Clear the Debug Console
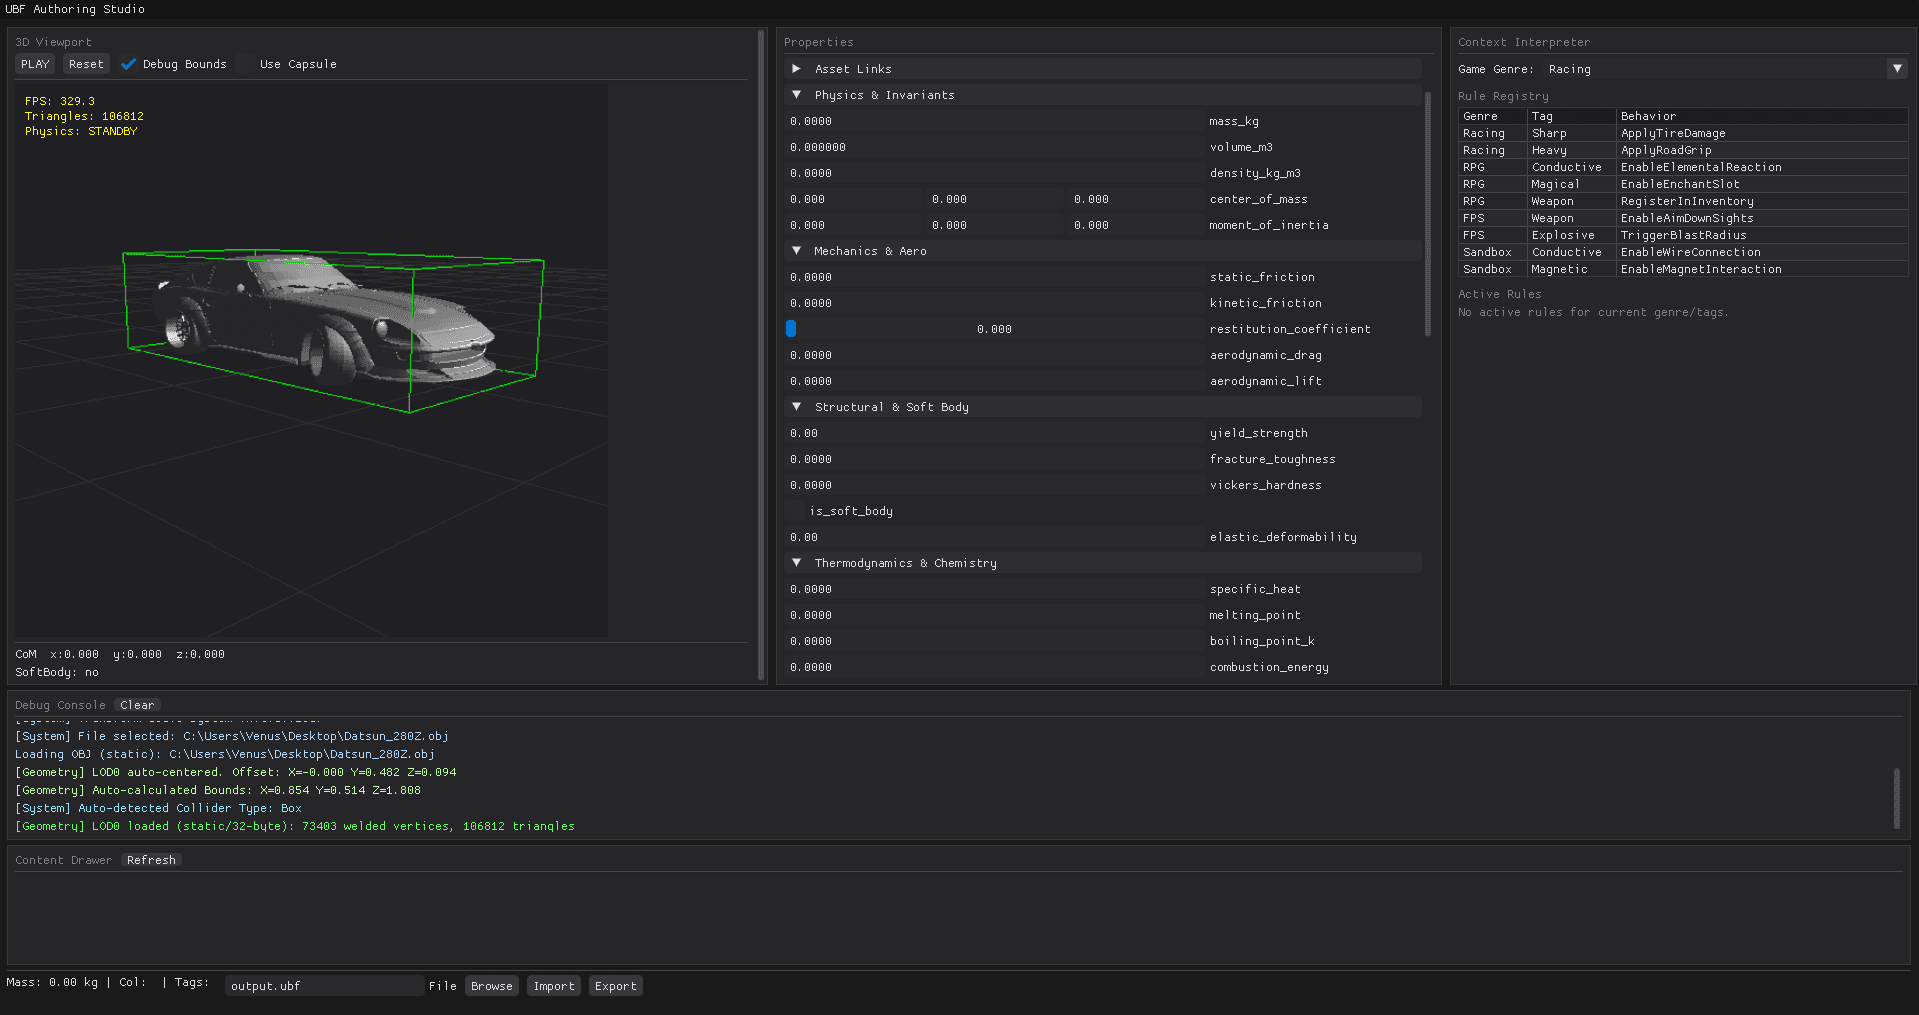This screenshot has width=1919, height=1015. [136, 704]
